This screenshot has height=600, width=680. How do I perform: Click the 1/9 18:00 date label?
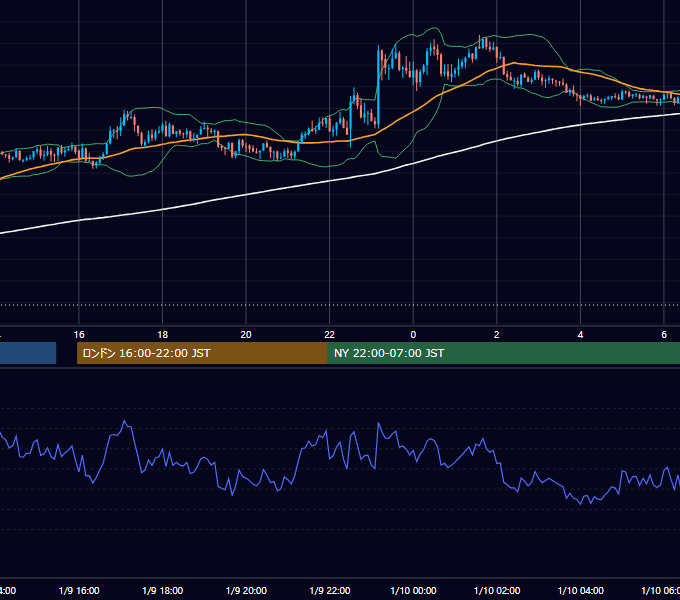(163, 591)
